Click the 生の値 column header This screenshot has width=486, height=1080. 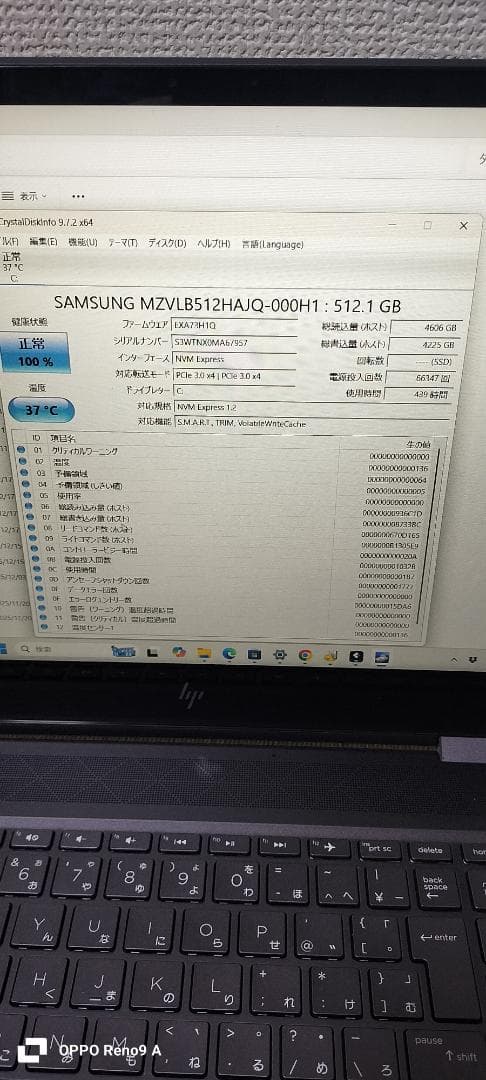tap(419, 445)
